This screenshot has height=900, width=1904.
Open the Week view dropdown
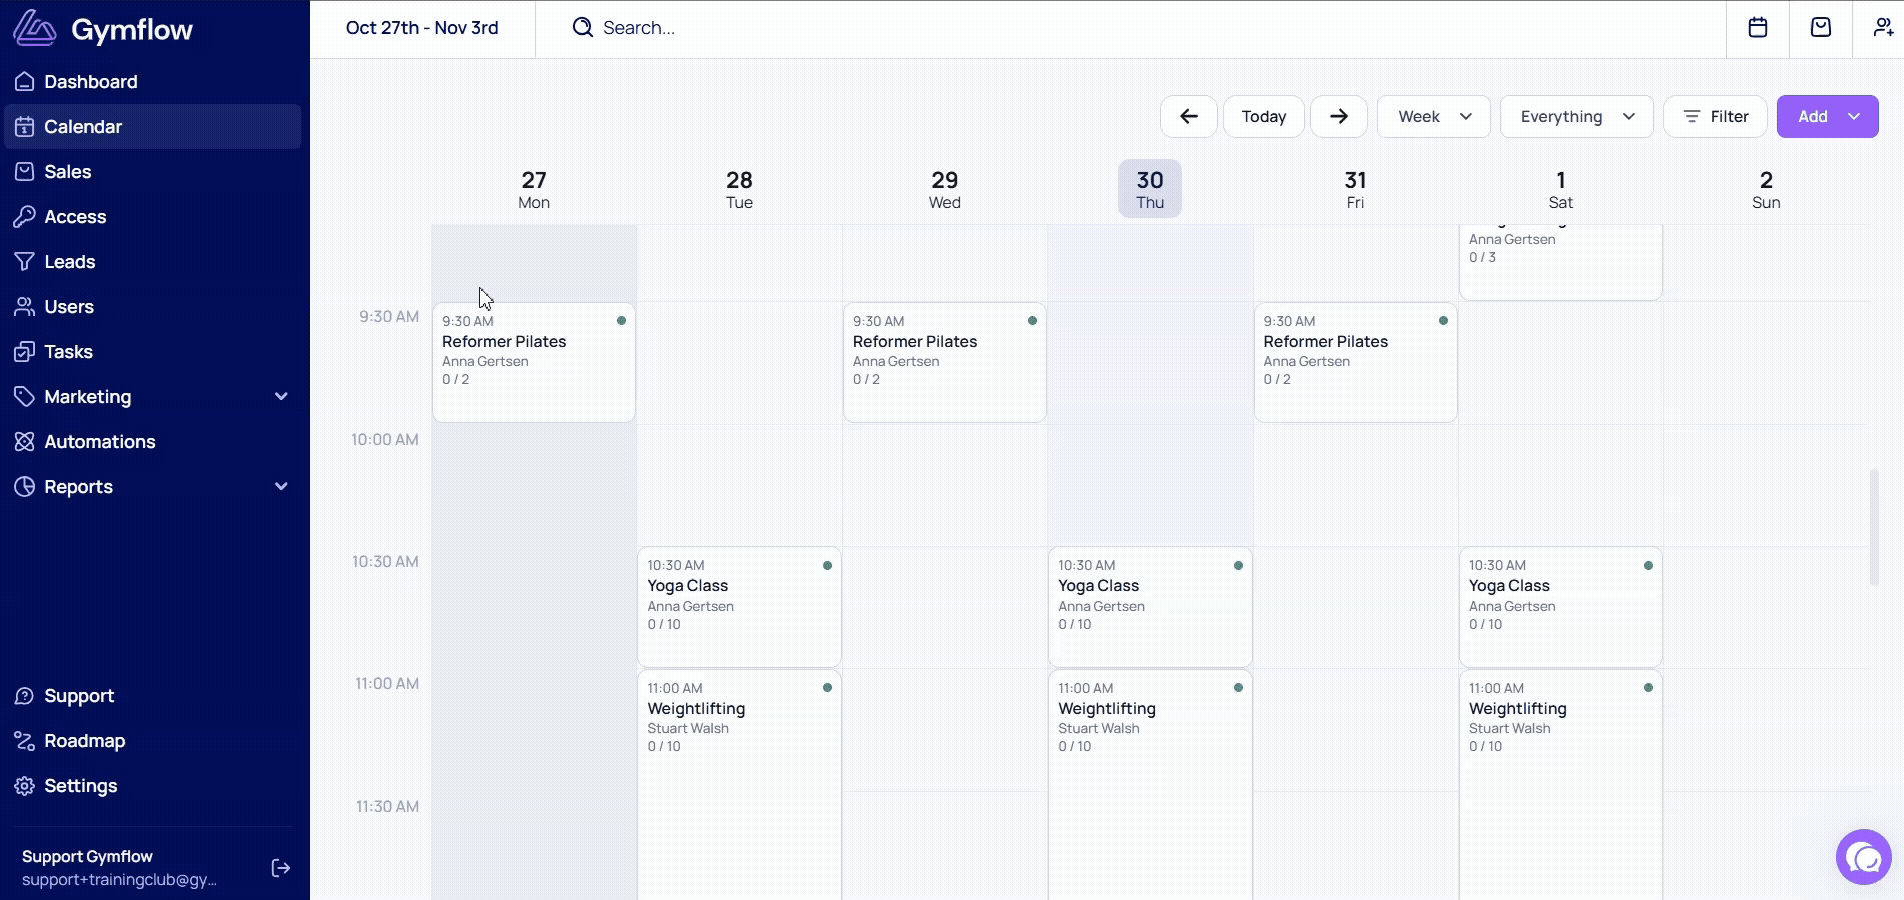[x=1433, y=117]
